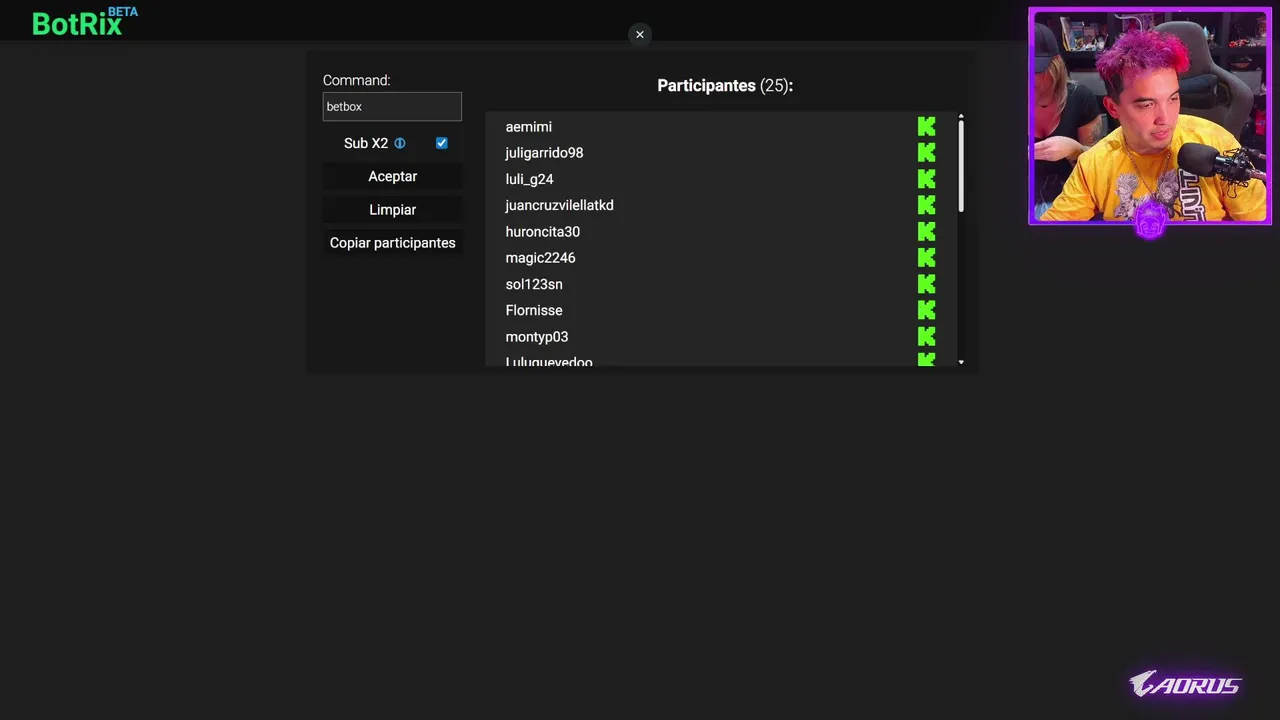1280x720 pixels.
Task: Click the Kick icon beside juligarrido98
Action: 926,153
